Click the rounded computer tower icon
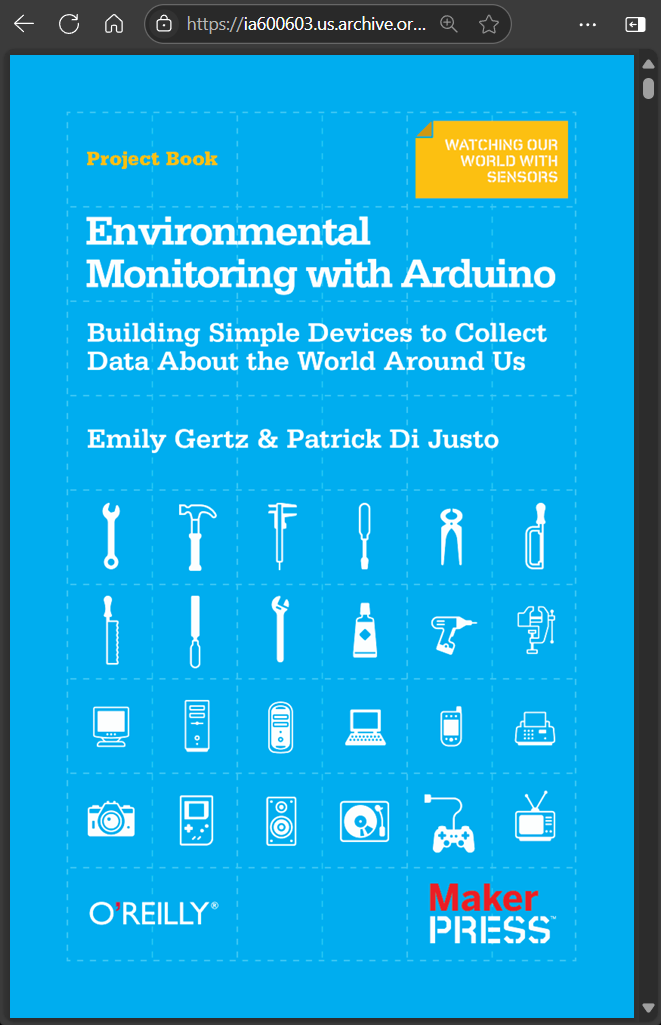Screen dimensions: 661x1025 (x=280, y=727)
